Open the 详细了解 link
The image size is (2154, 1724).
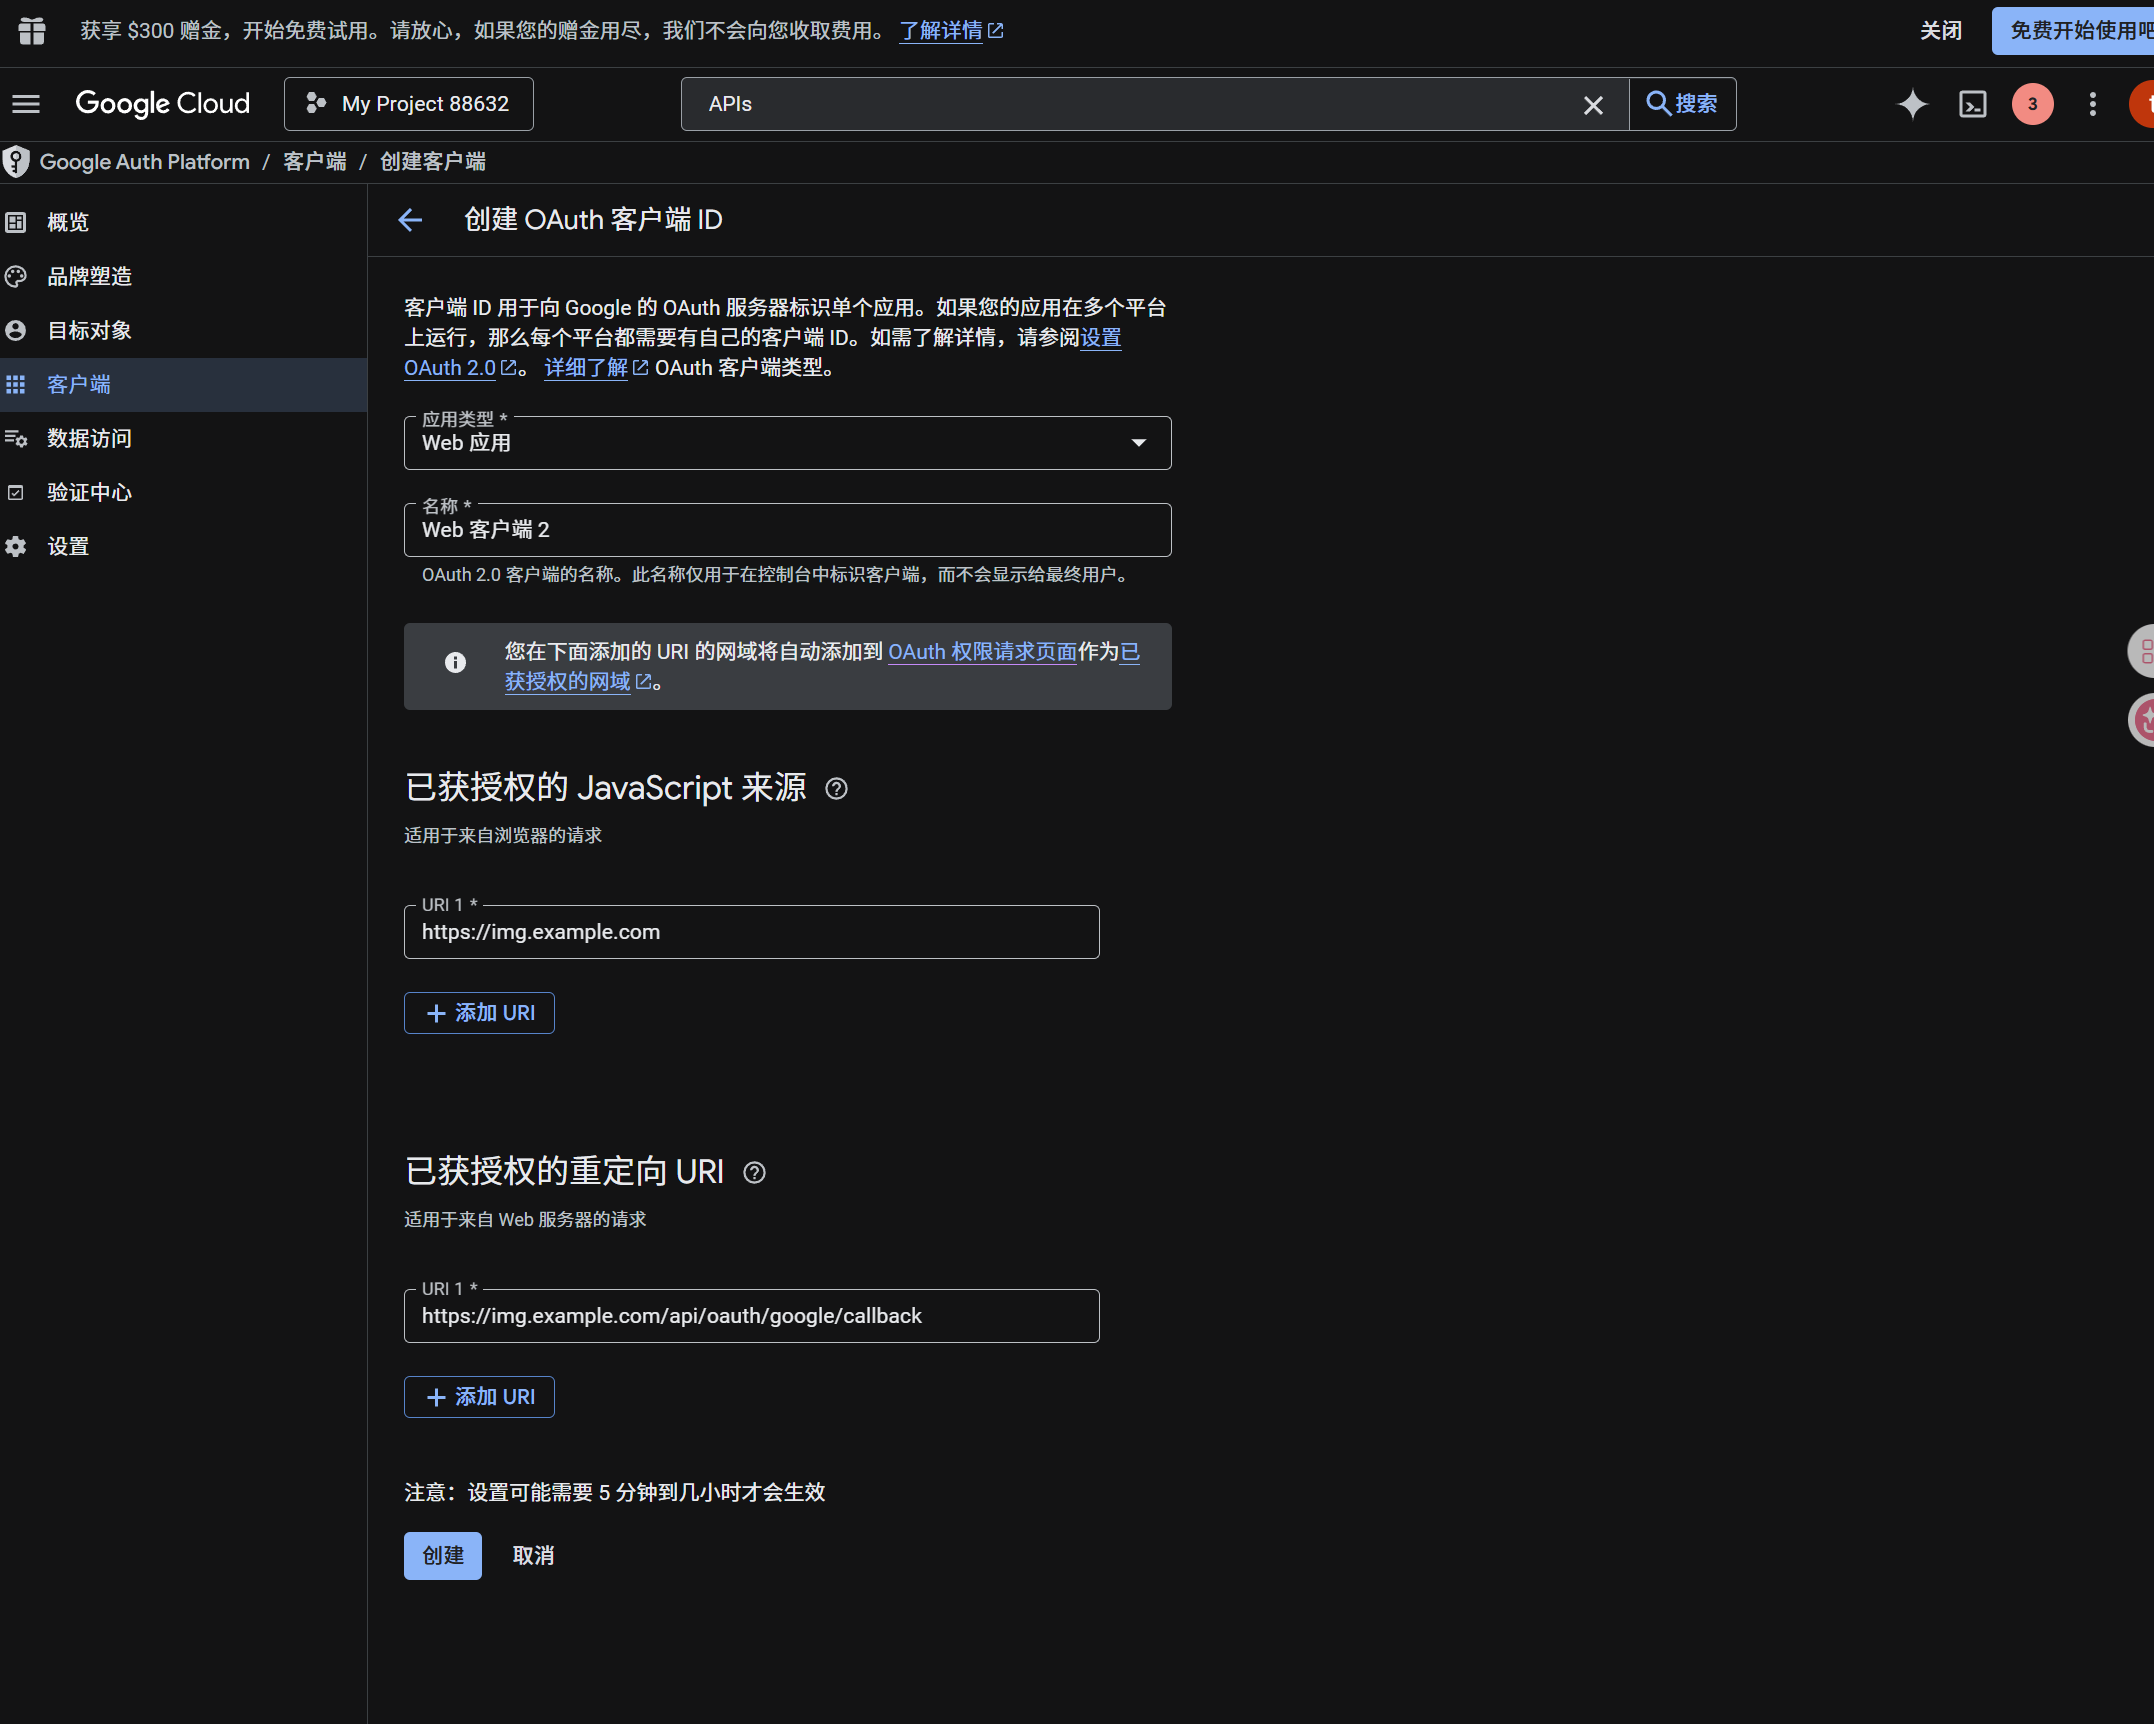[x=596, y=368]
